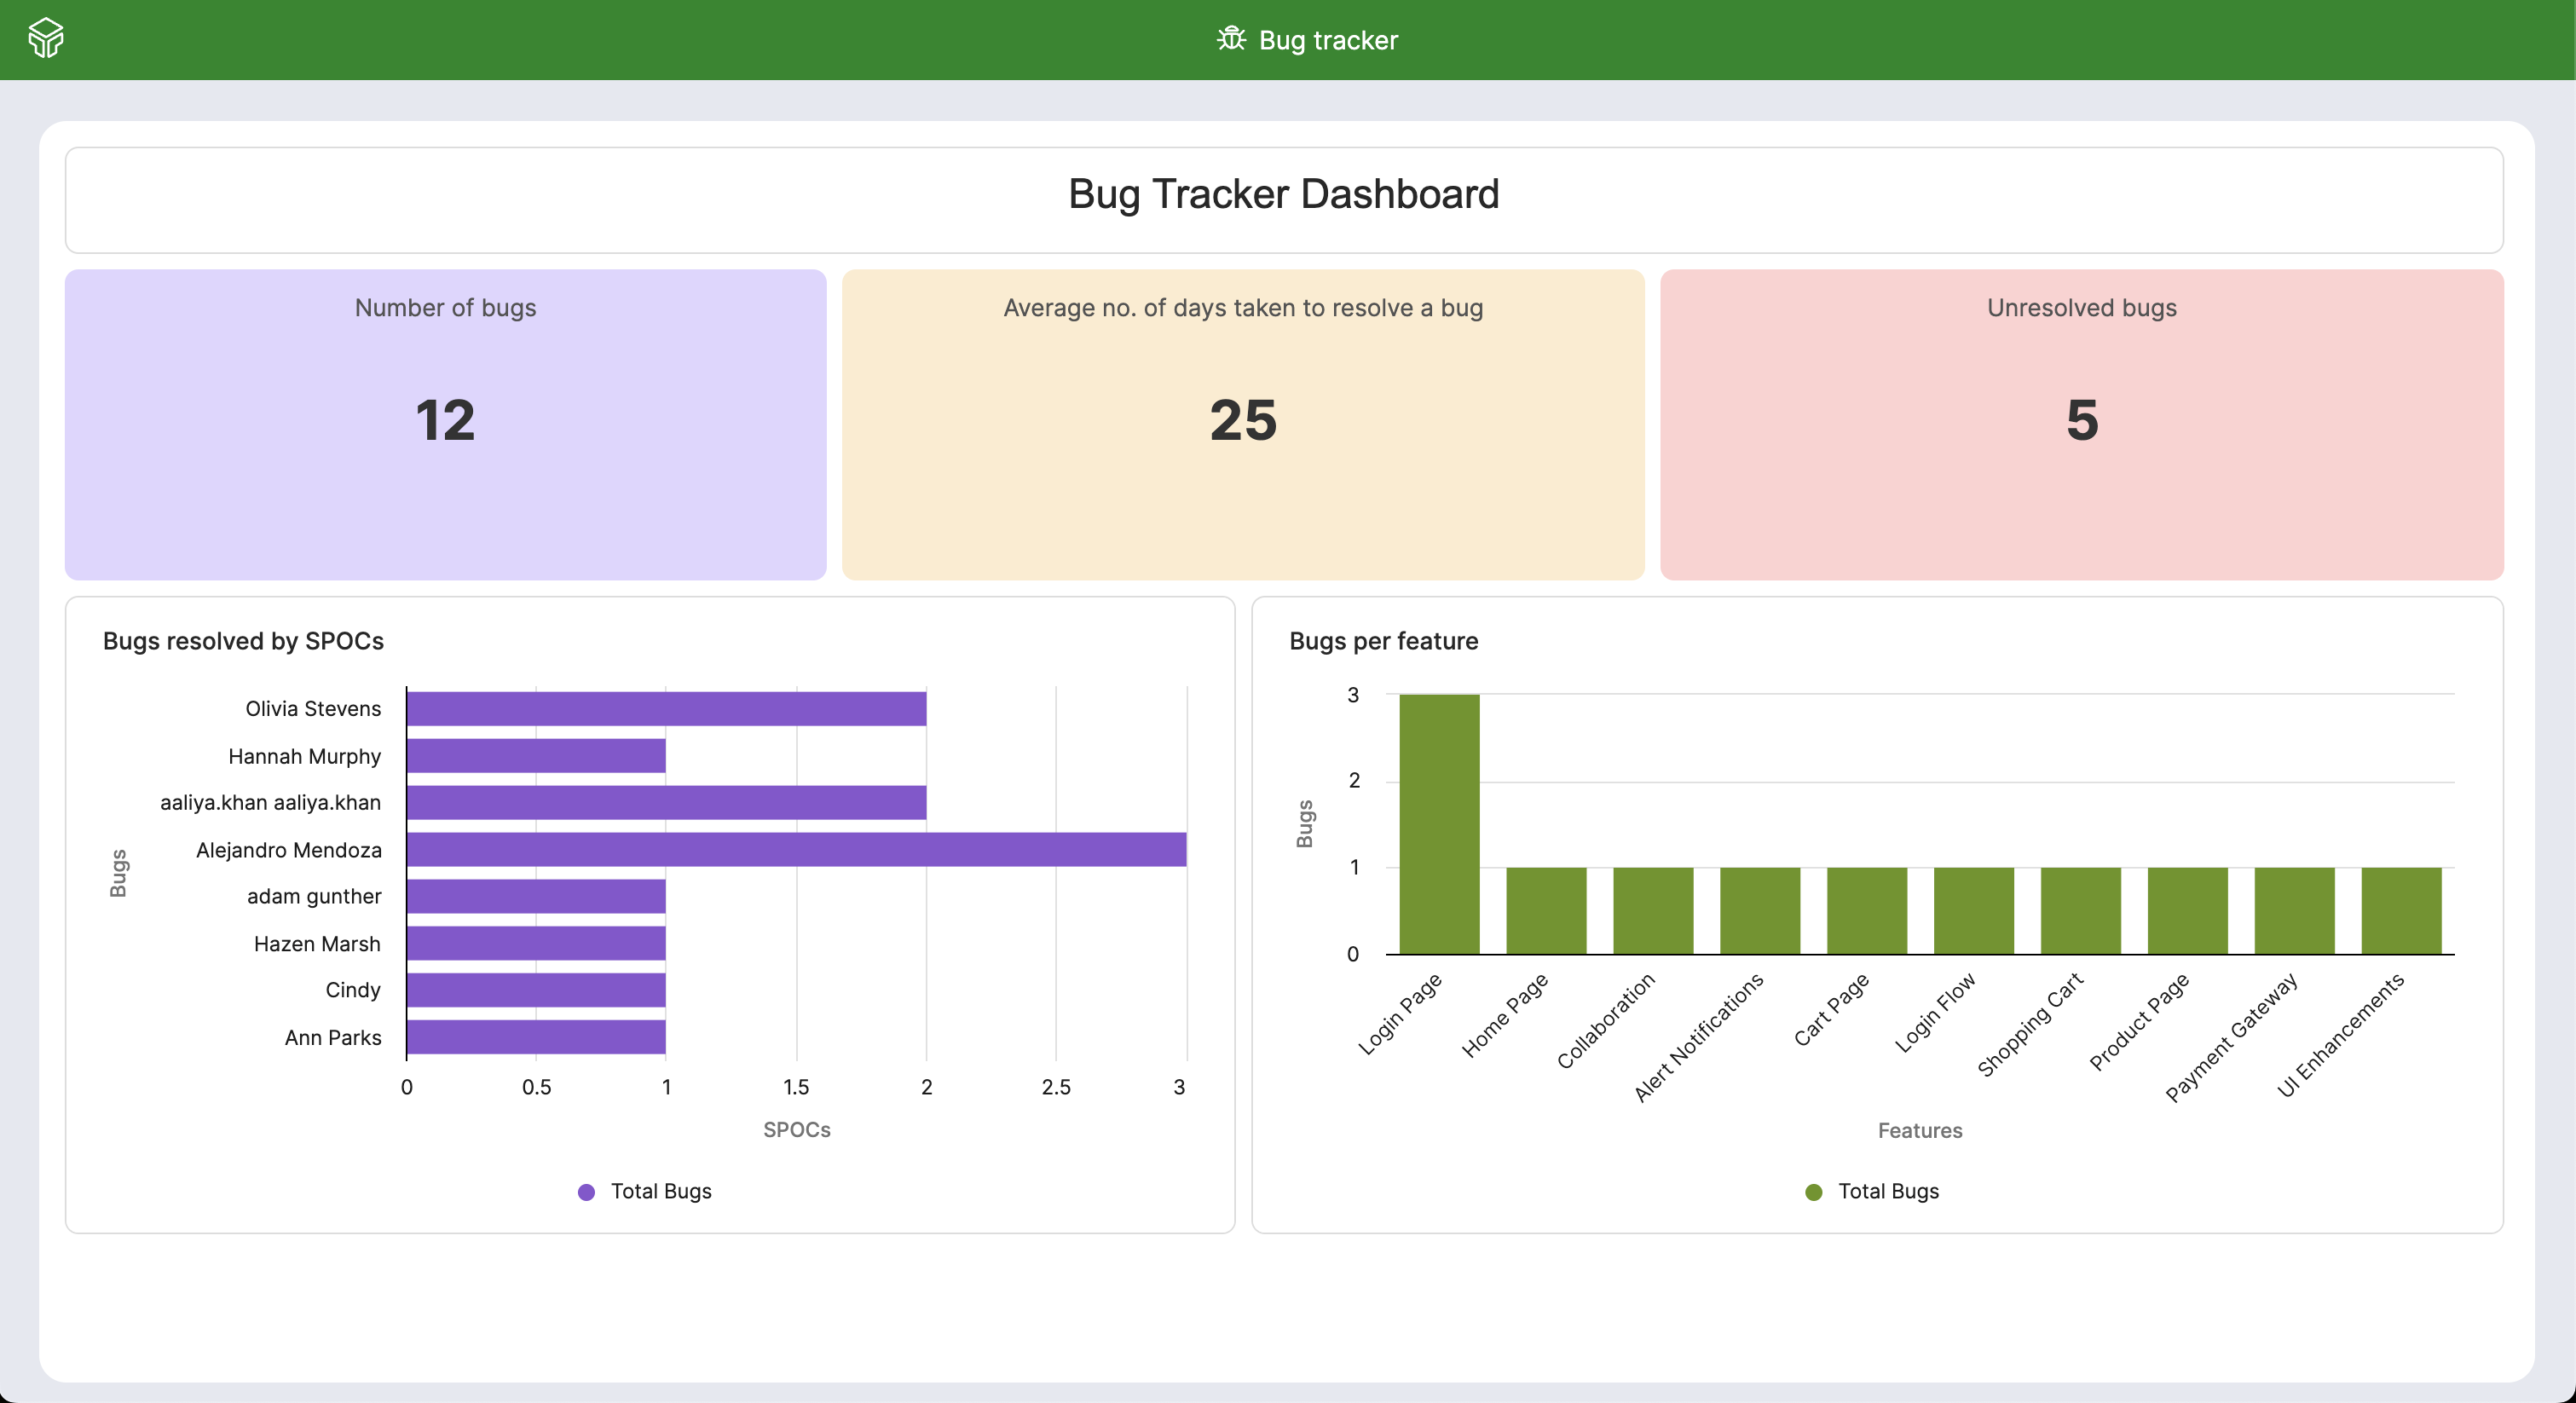Screen dimensions: 2576x1403
Task: Click the Payment Gateway green bar
Action: click(x=2294, y=910)
